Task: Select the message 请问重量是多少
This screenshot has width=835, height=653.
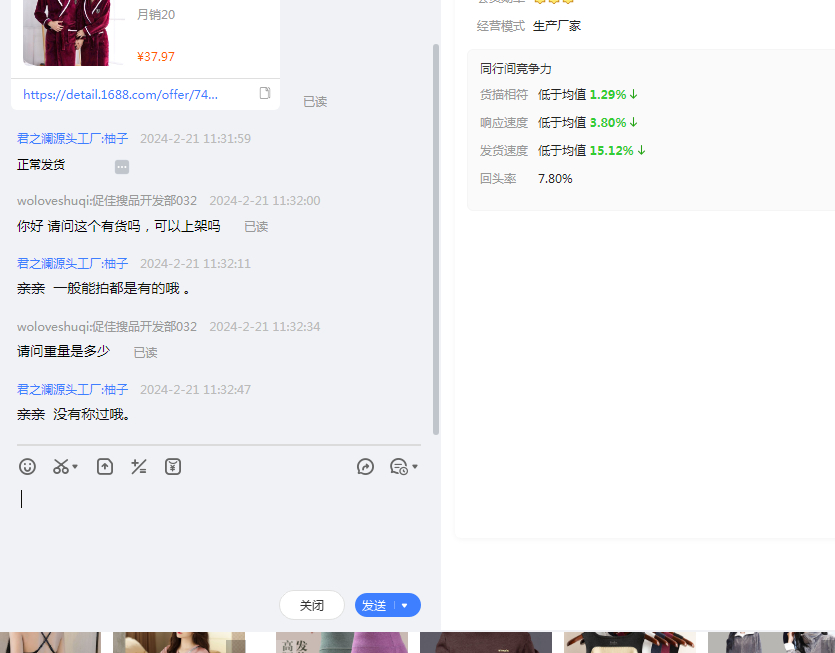Action: click(x=63, y=351)
